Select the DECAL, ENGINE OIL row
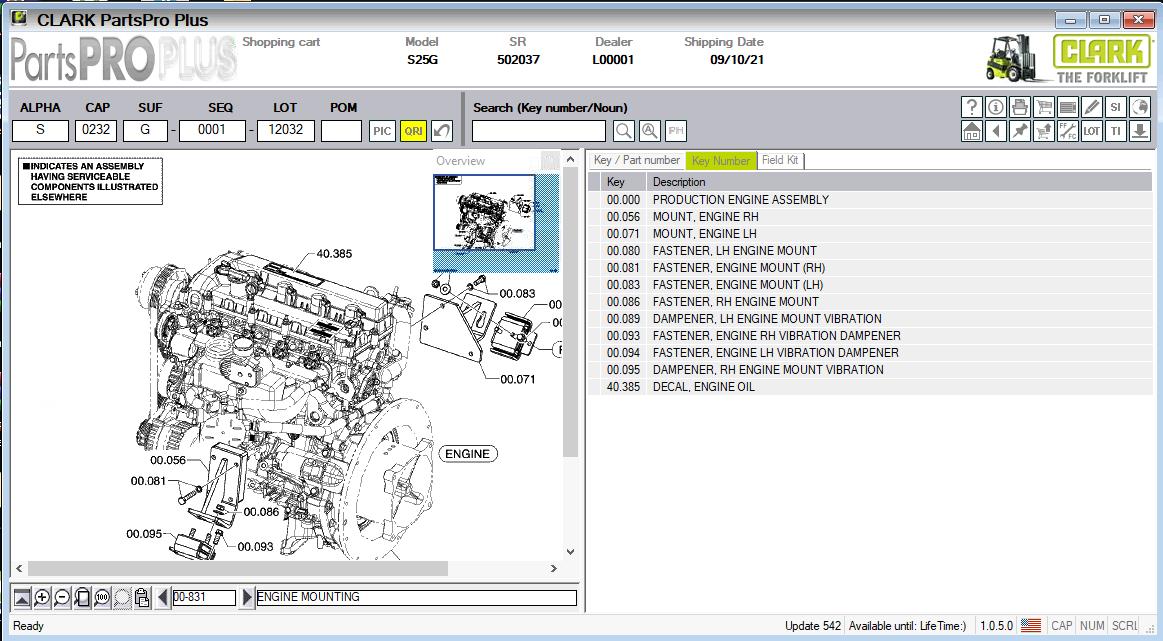 (703, 387)
